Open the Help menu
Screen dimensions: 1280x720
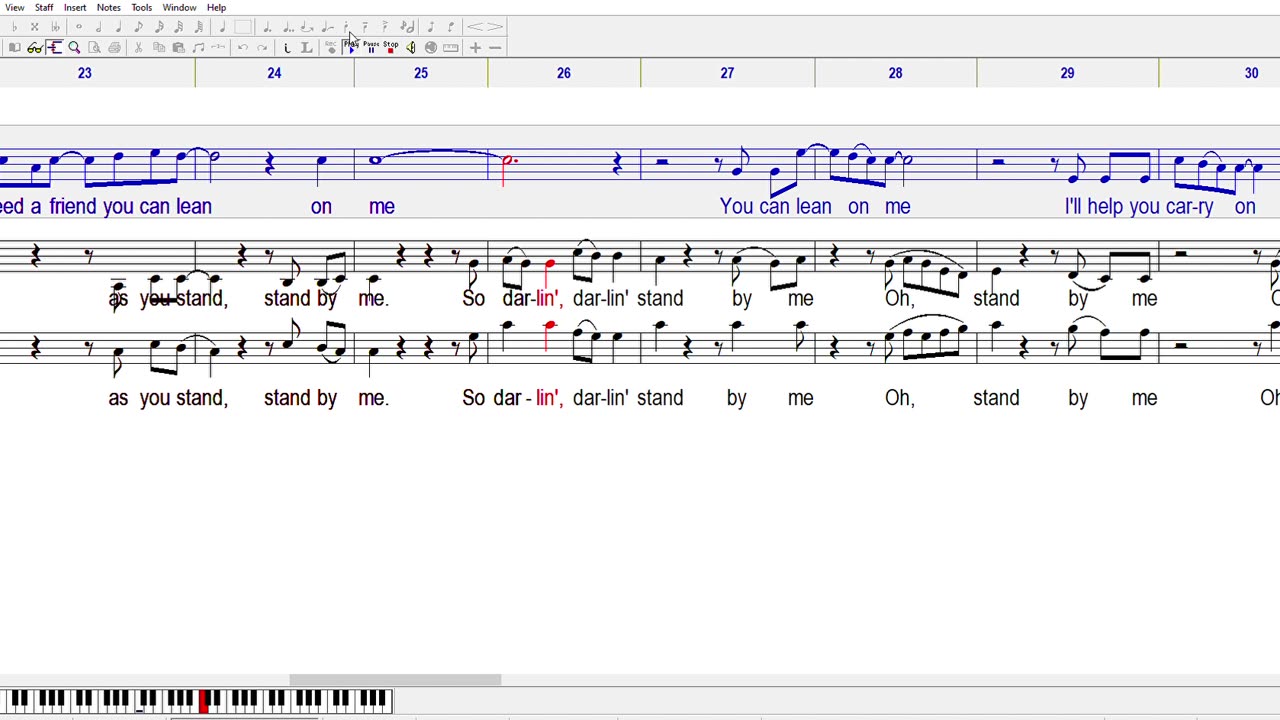pyautogui.click(x=216, y=7)
